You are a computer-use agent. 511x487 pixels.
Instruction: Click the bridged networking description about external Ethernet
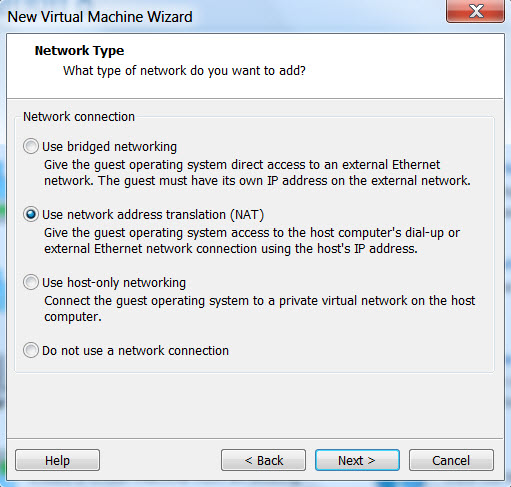257,173
